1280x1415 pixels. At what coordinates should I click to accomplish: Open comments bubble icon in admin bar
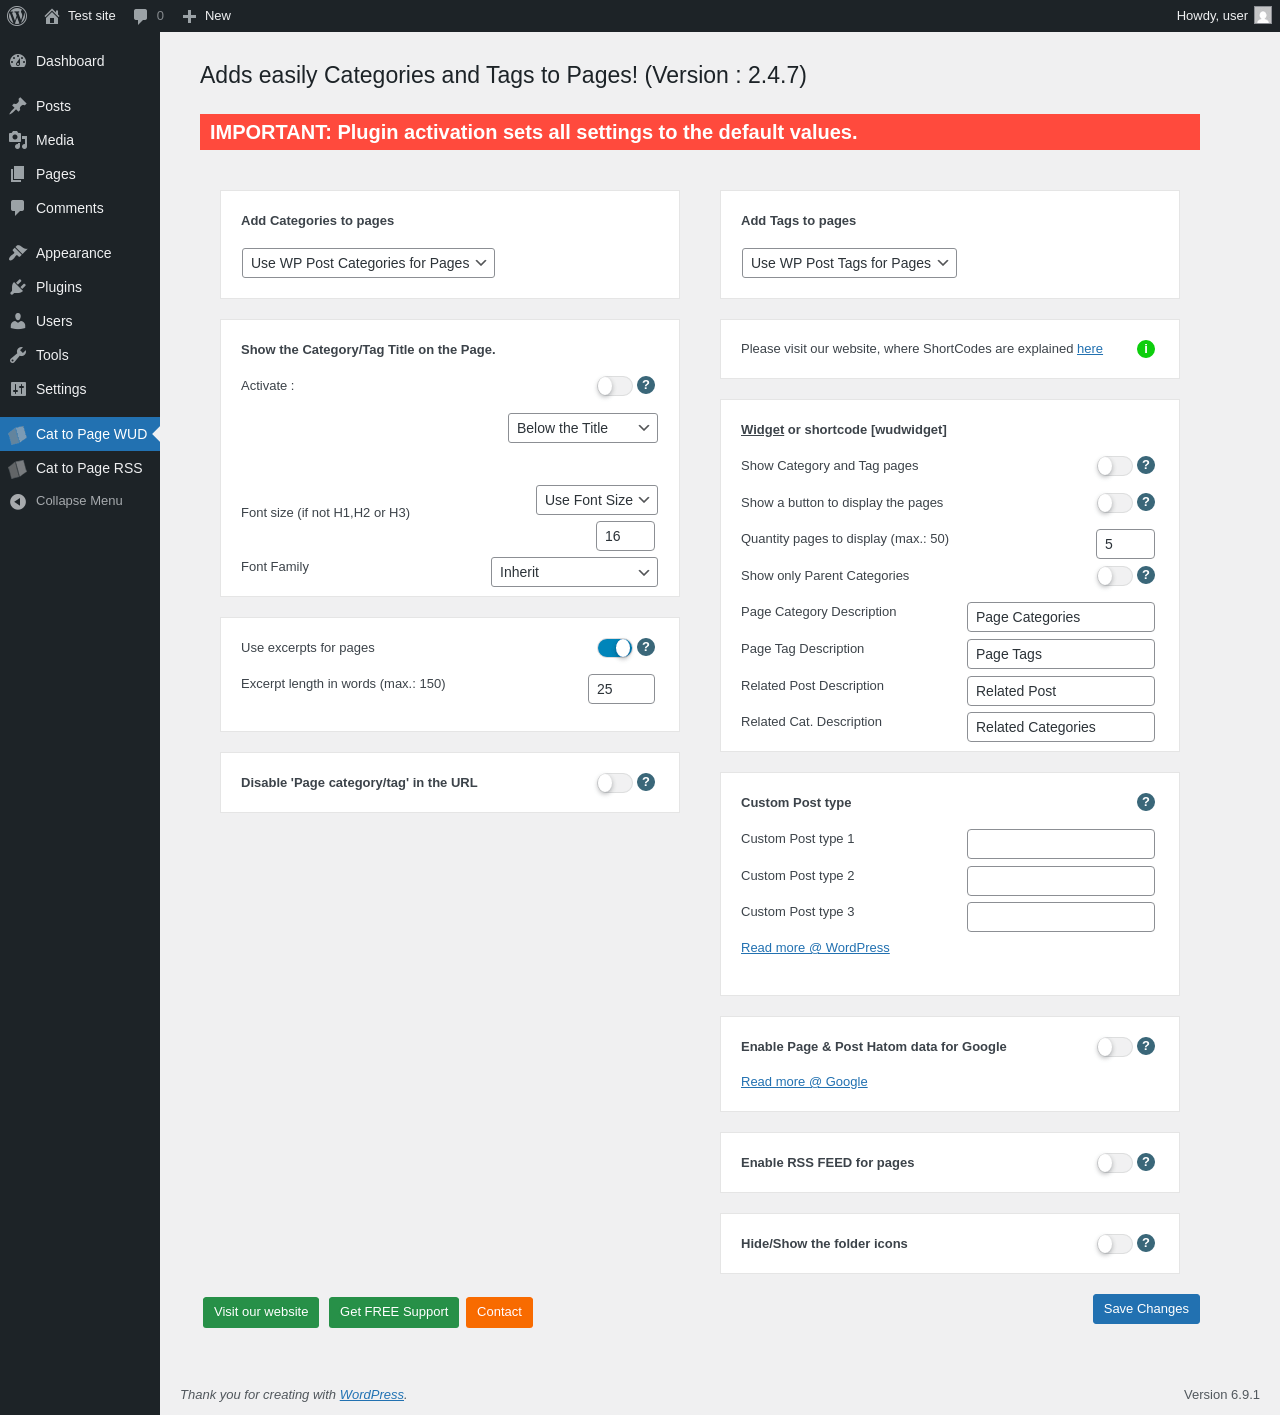click(x=141, y=16)
